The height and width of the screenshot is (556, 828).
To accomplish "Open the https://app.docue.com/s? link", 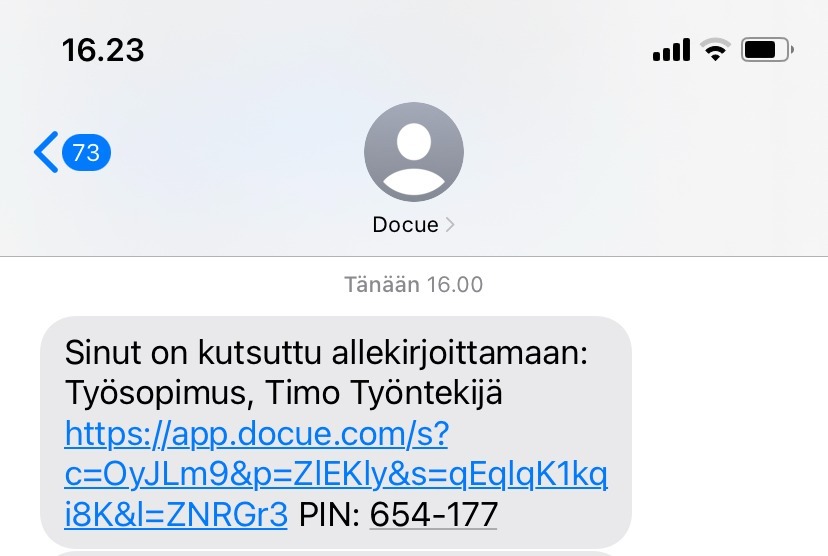I will (257, 434).
